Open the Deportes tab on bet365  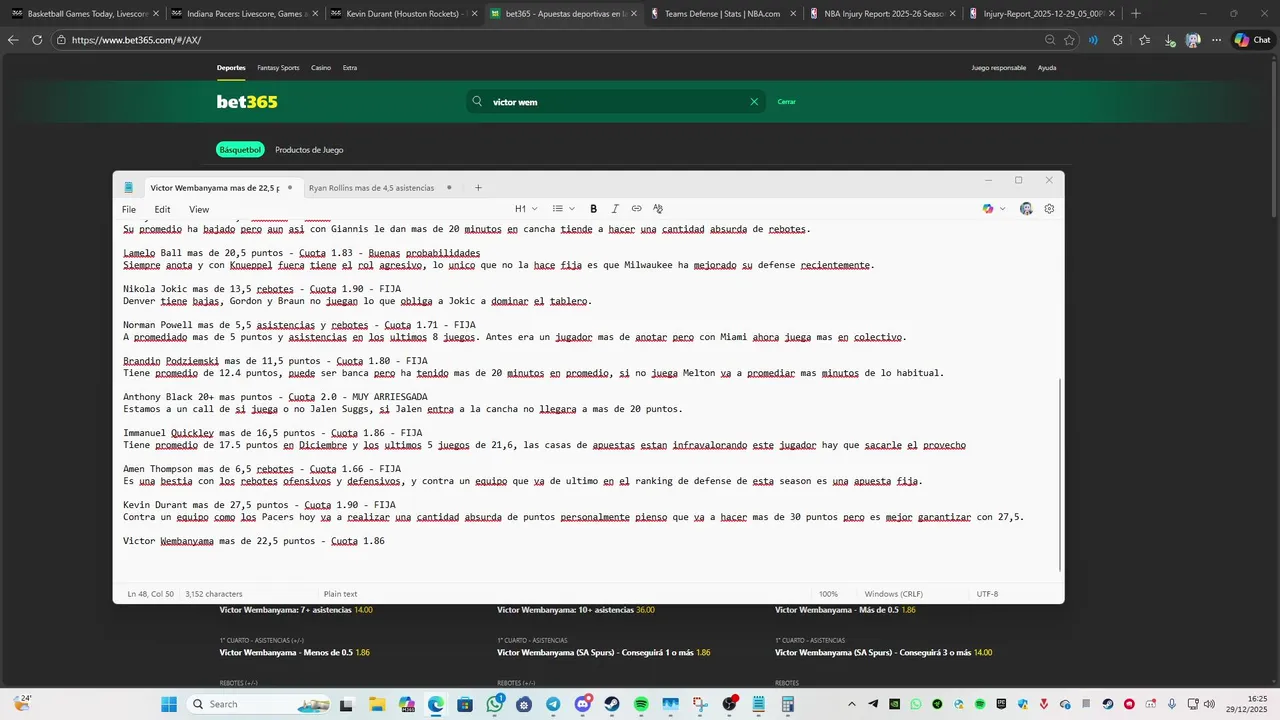(x=231, y=68)
